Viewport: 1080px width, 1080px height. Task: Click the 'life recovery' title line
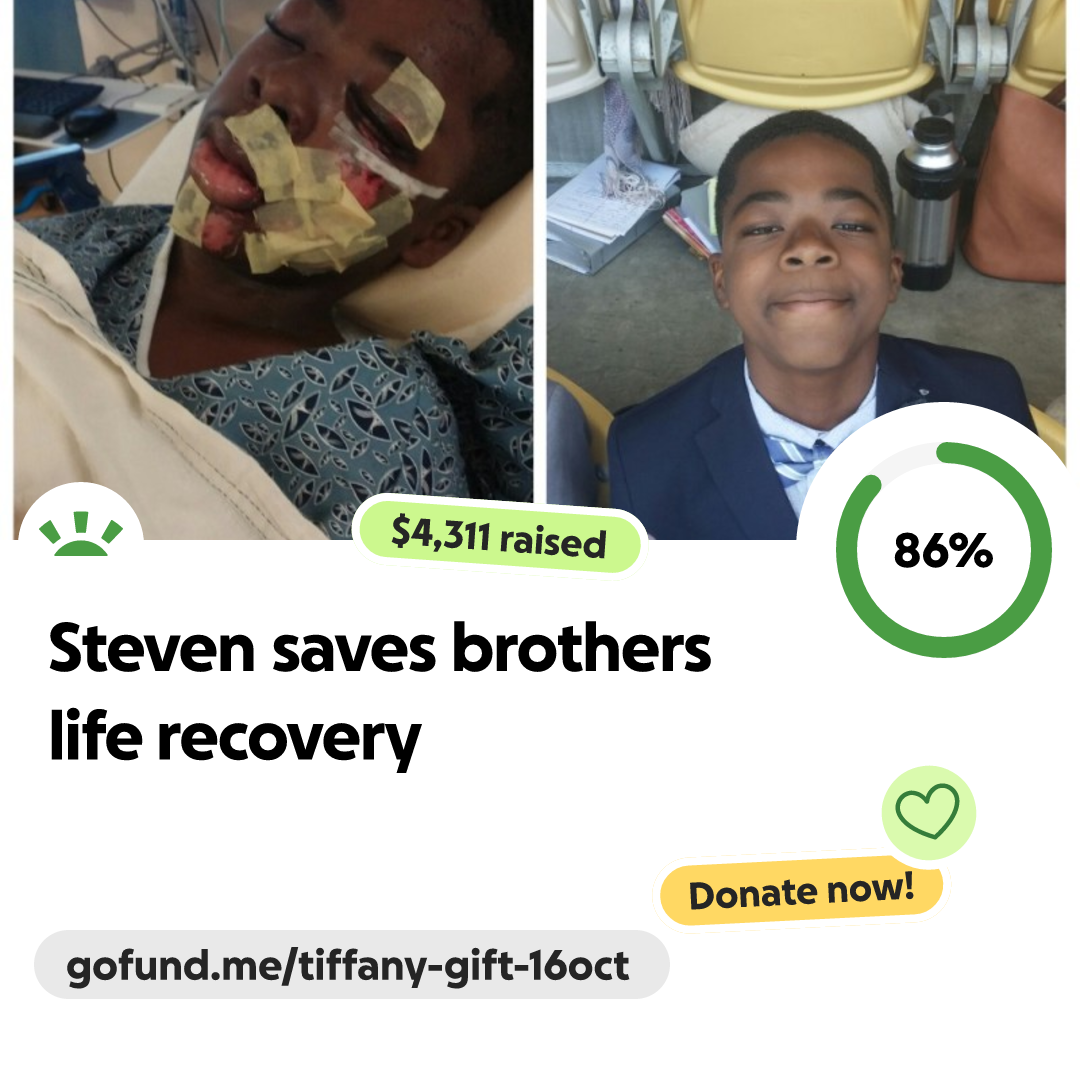pyautogui.click(x=235, y=737)
